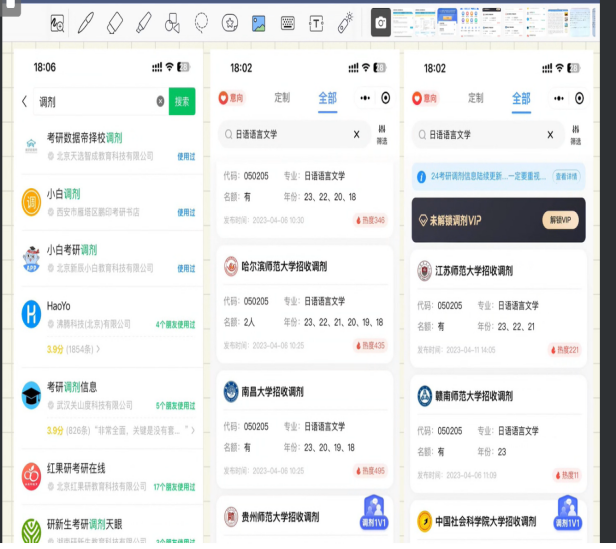Open 考研数据帝择校调剂 mini program result
Screen dimensions: 616x549
[85, 138]
